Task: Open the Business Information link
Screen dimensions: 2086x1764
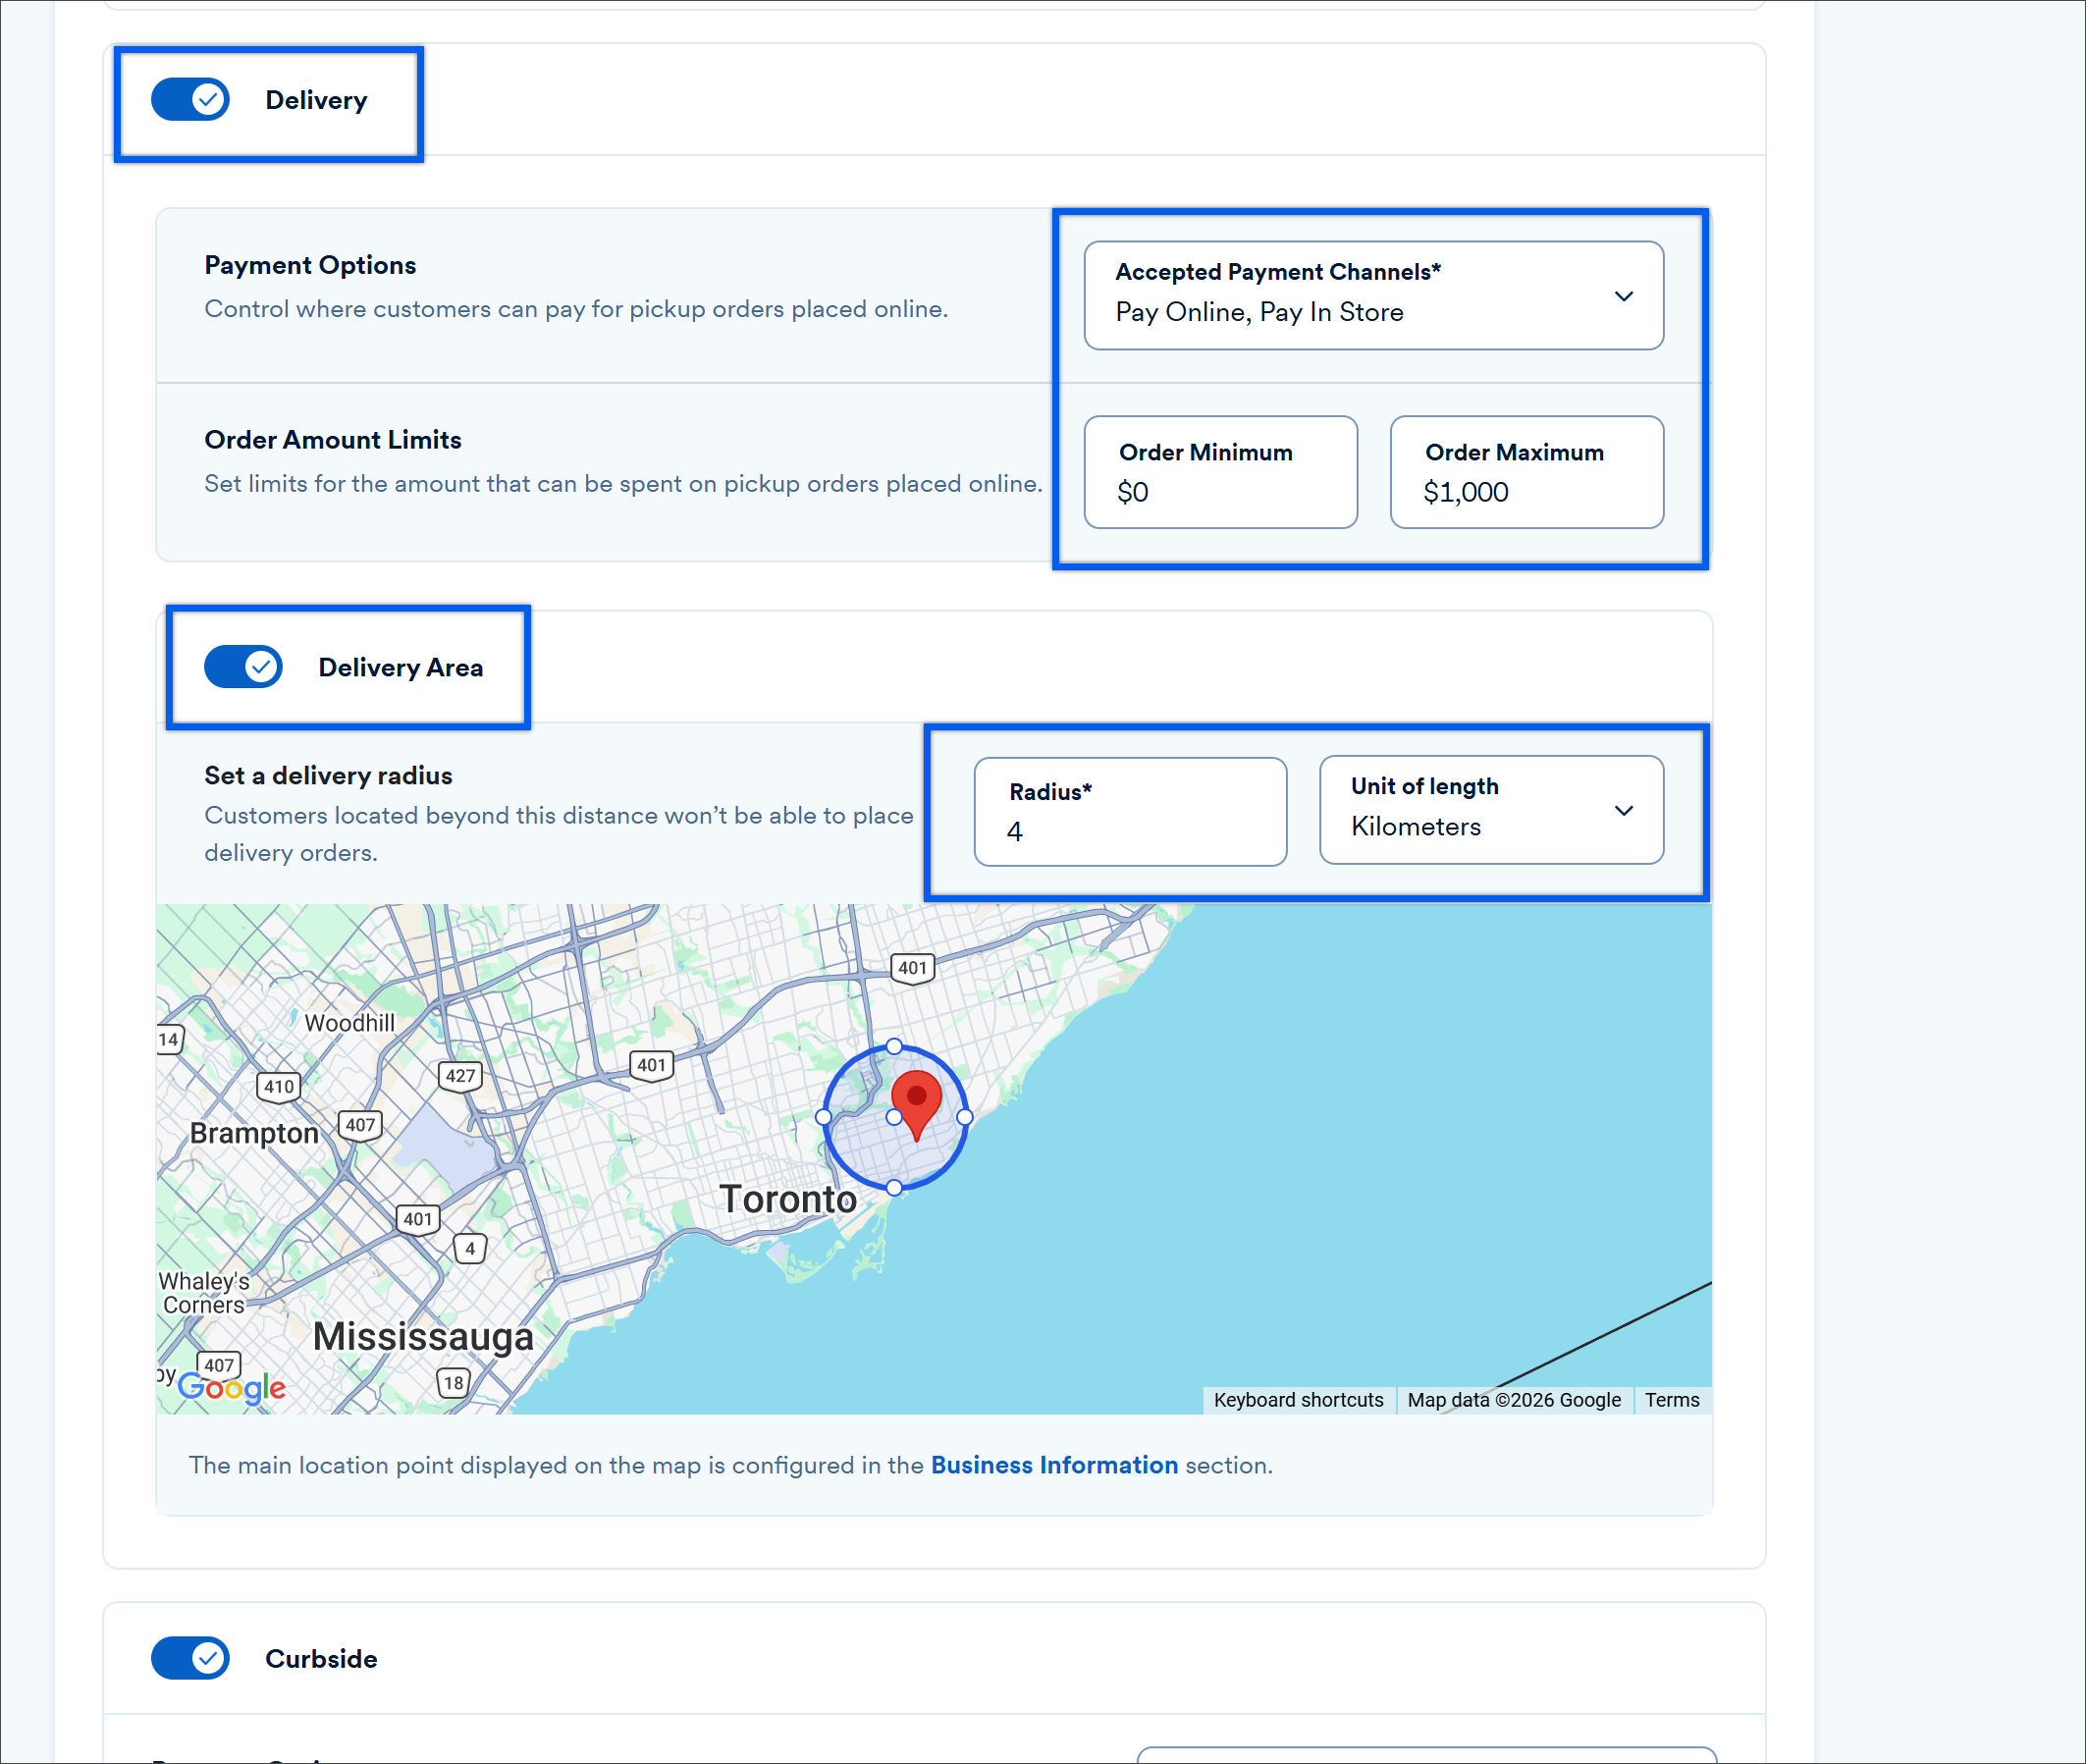Action: (x=1054, y=1465)
